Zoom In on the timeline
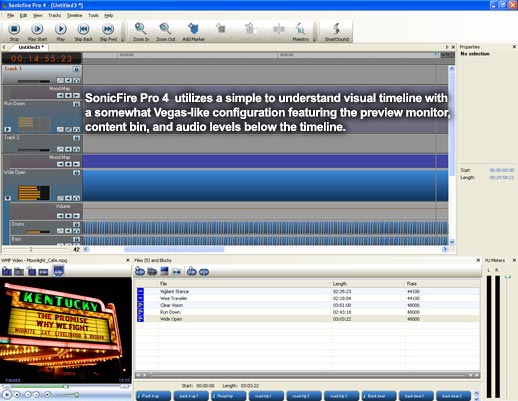Image resolution: width=518 pixels, height=401 pixels. [x=141, y=32]
